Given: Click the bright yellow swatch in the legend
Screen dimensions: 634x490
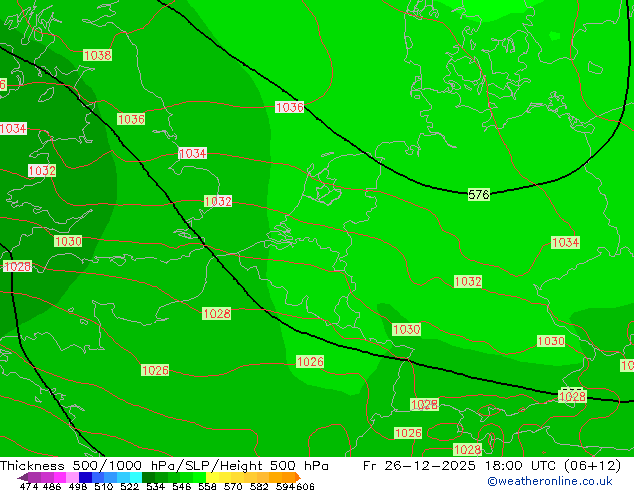Looking at the screenshot, I should tap(212, 477).
